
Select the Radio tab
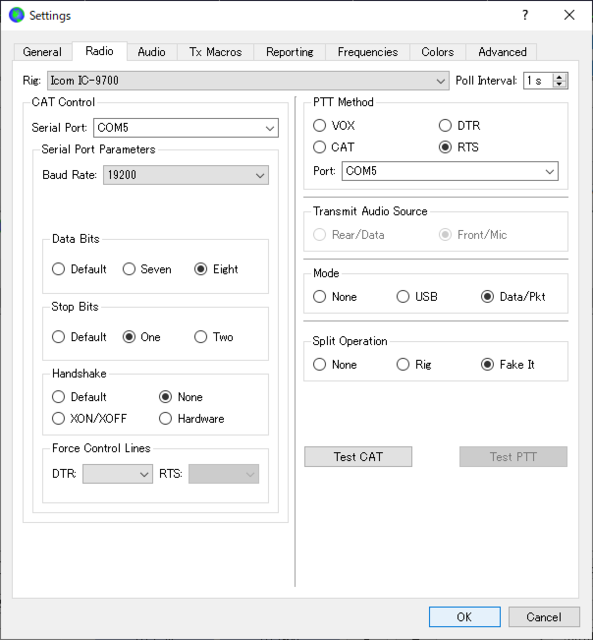[99, 51]
